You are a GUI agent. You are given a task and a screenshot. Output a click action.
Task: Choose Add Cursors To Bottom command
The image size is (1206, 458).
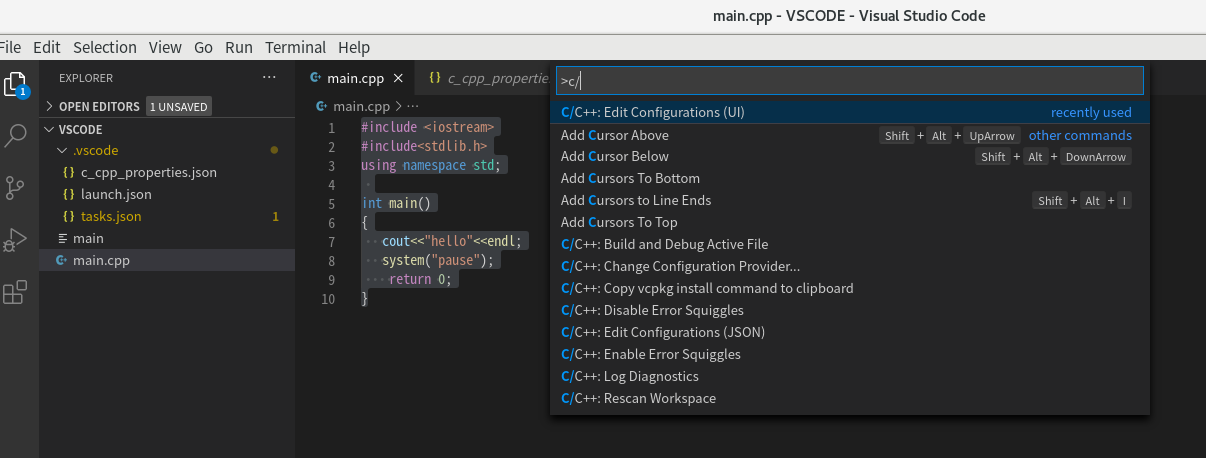tap(852, 178)
